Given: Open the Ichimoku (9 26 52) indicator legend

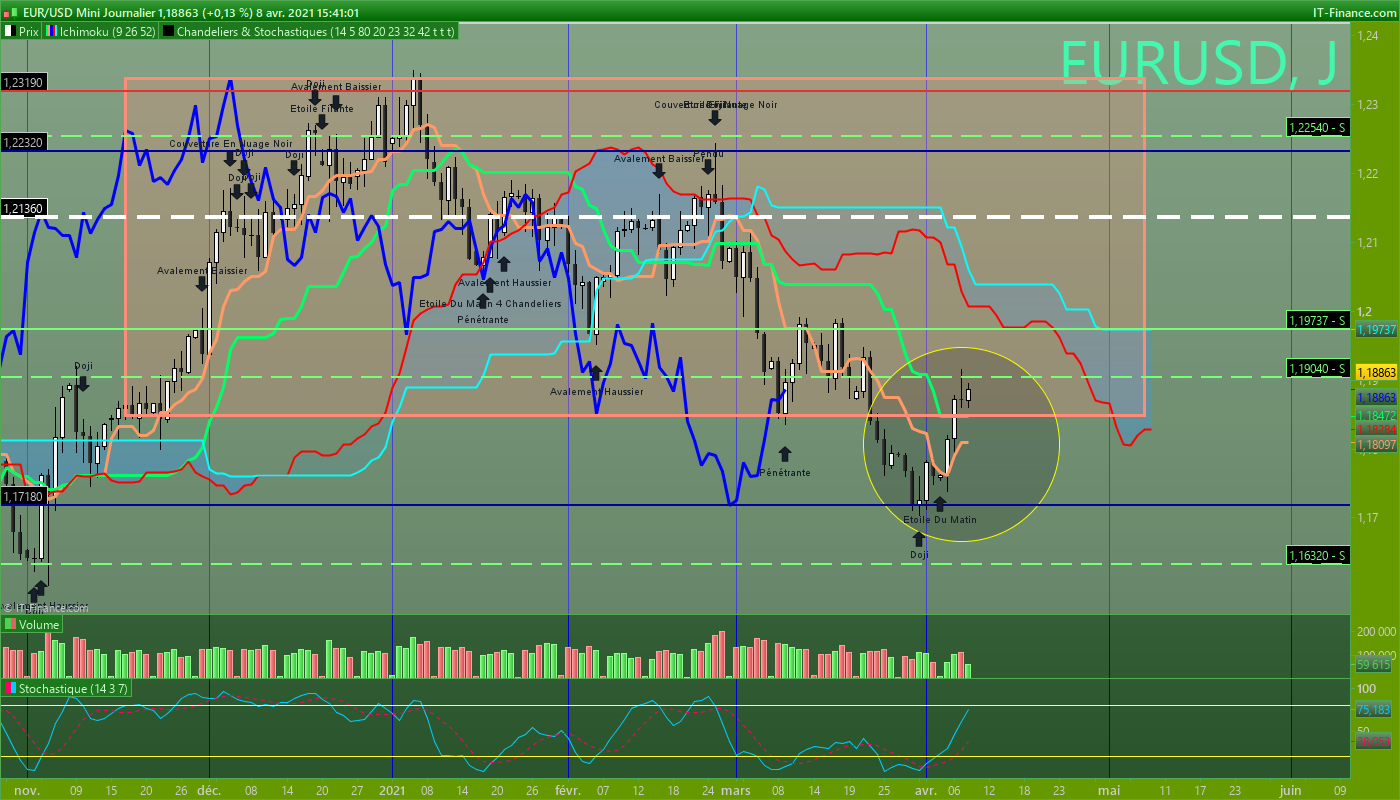Looking at the screenshot, I should pyautogui.click(x=100, y=31).
